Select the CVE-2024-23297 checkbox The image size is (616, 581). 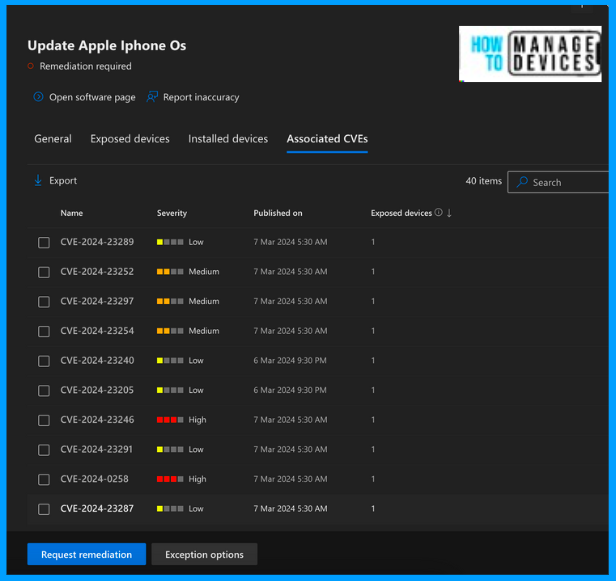click(x=44, y=302)
